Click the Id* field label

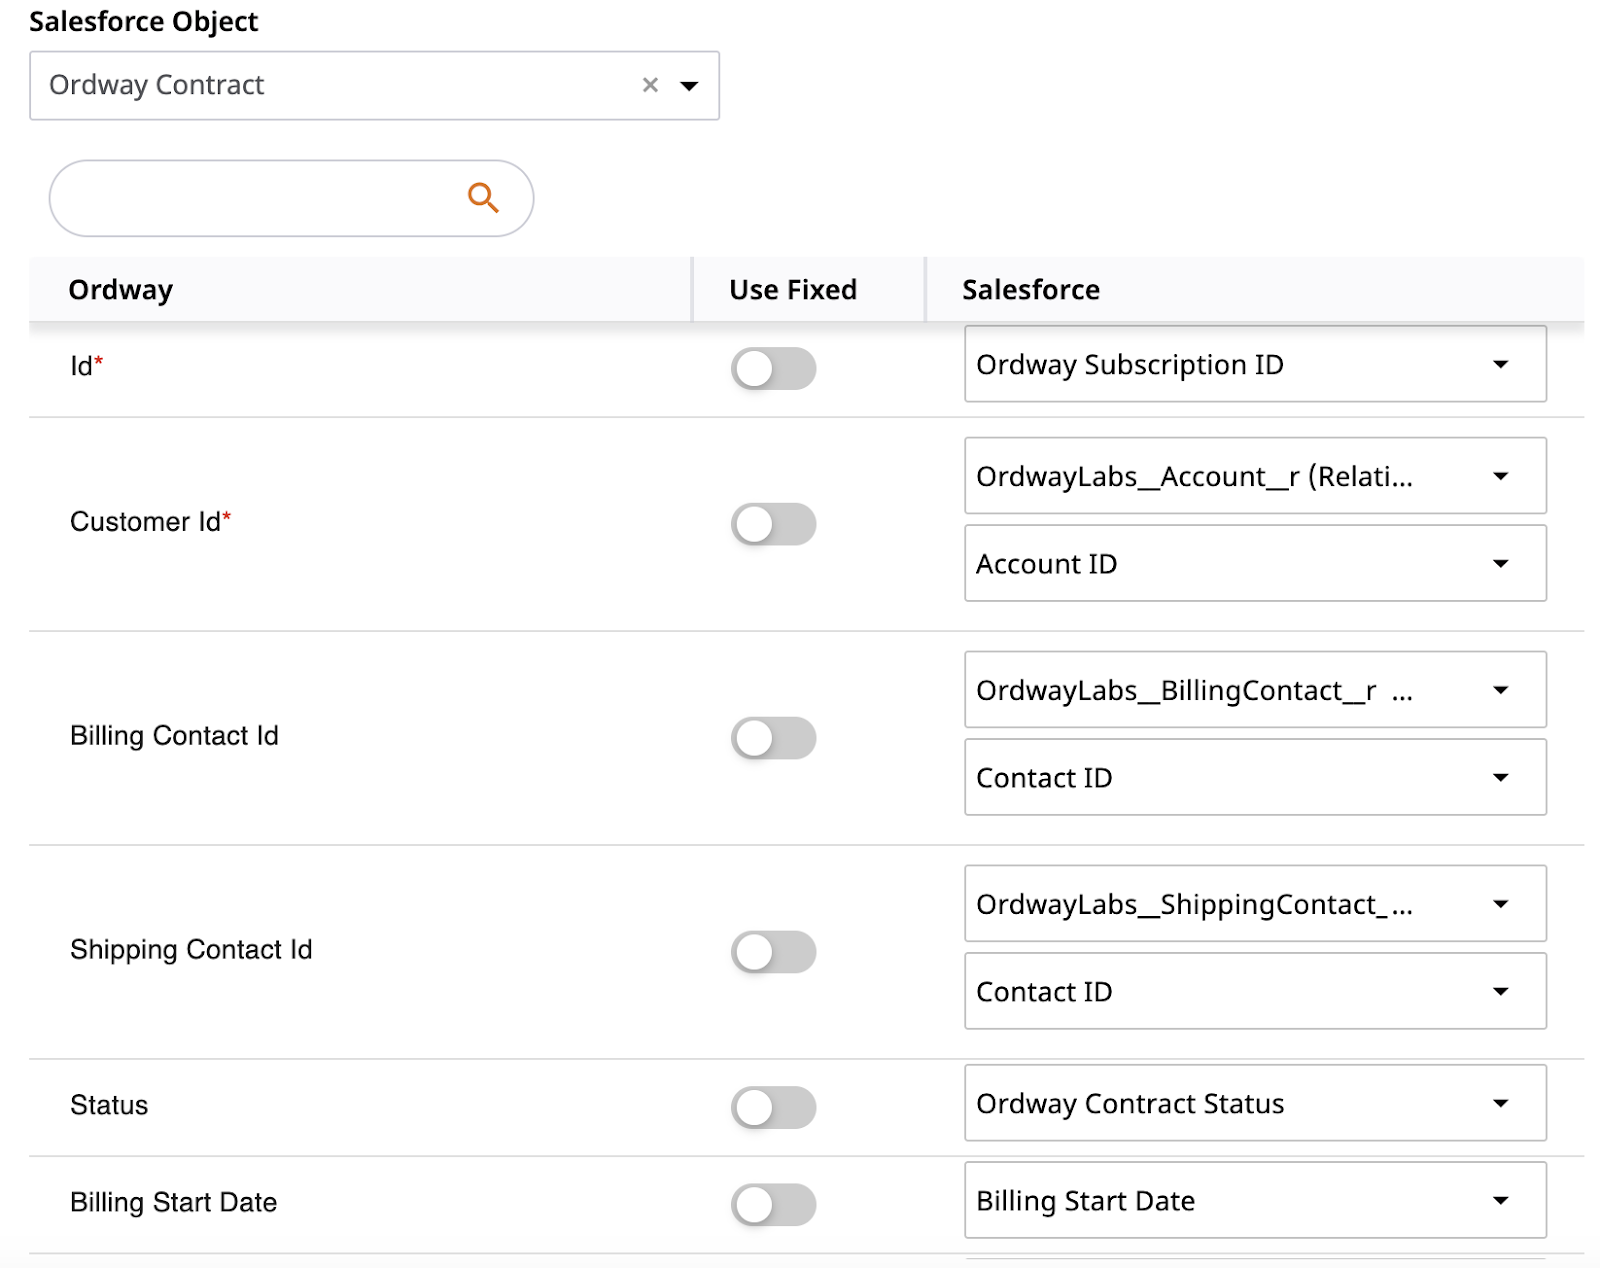point(86,366)
